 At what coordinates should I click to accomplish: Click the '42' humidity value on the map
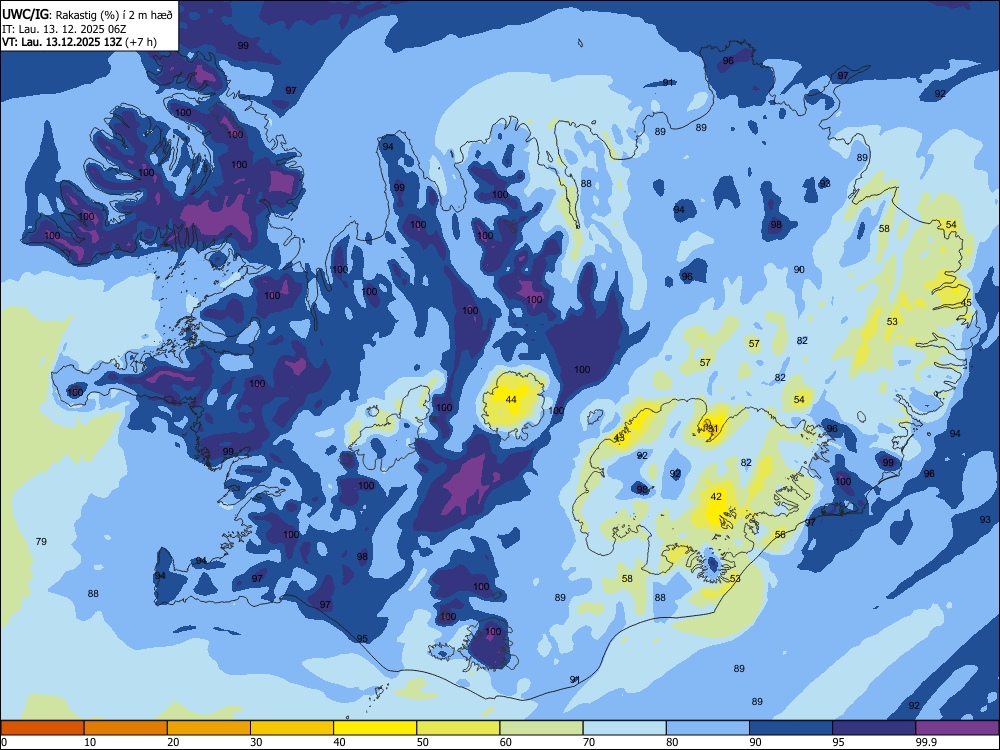coord(716,497)
